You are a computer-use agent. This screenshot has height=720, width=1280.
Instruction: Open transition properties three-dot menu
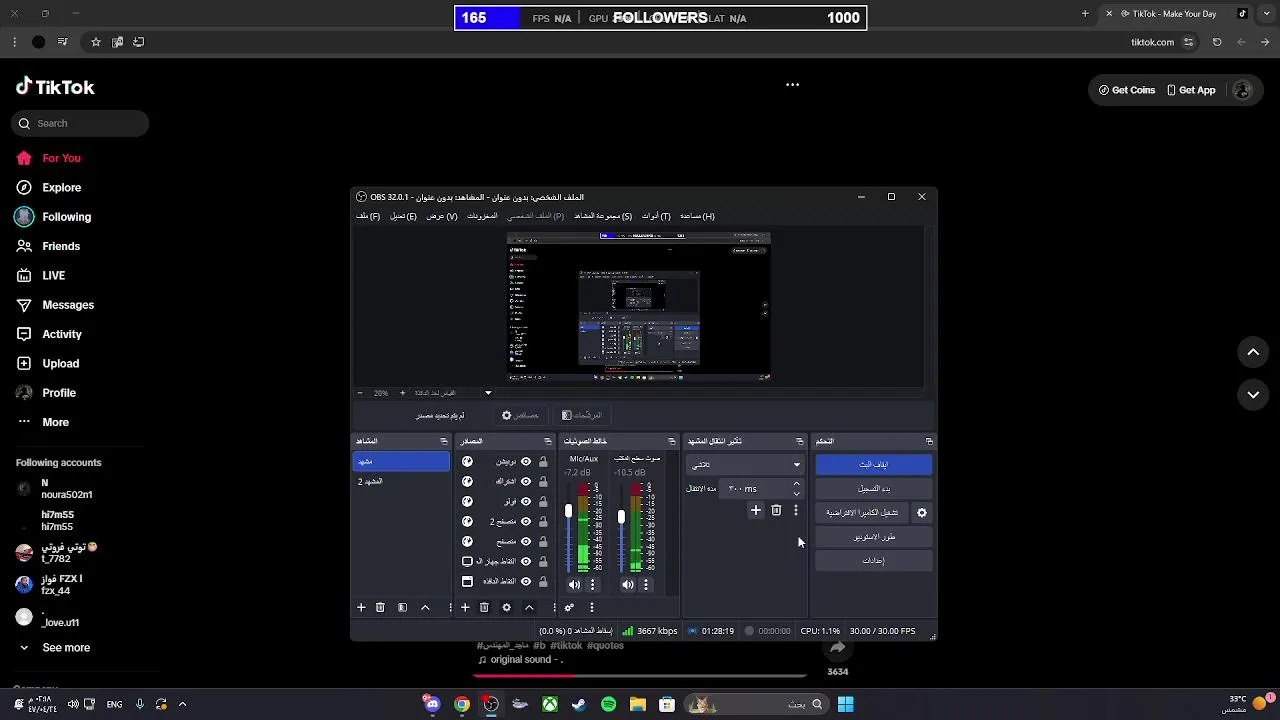pyautogui.click(x=796, y=510)
